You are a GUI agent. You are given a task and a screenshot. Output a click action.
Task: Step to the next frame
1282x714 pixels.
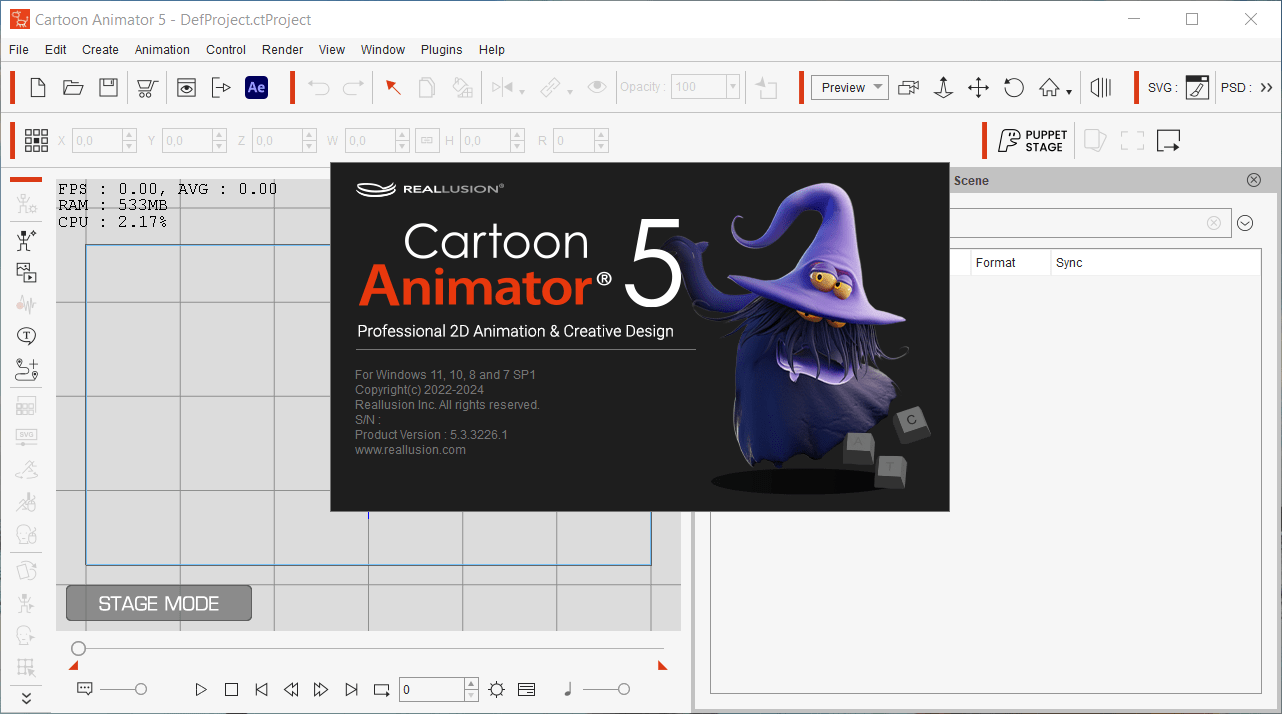321,689
